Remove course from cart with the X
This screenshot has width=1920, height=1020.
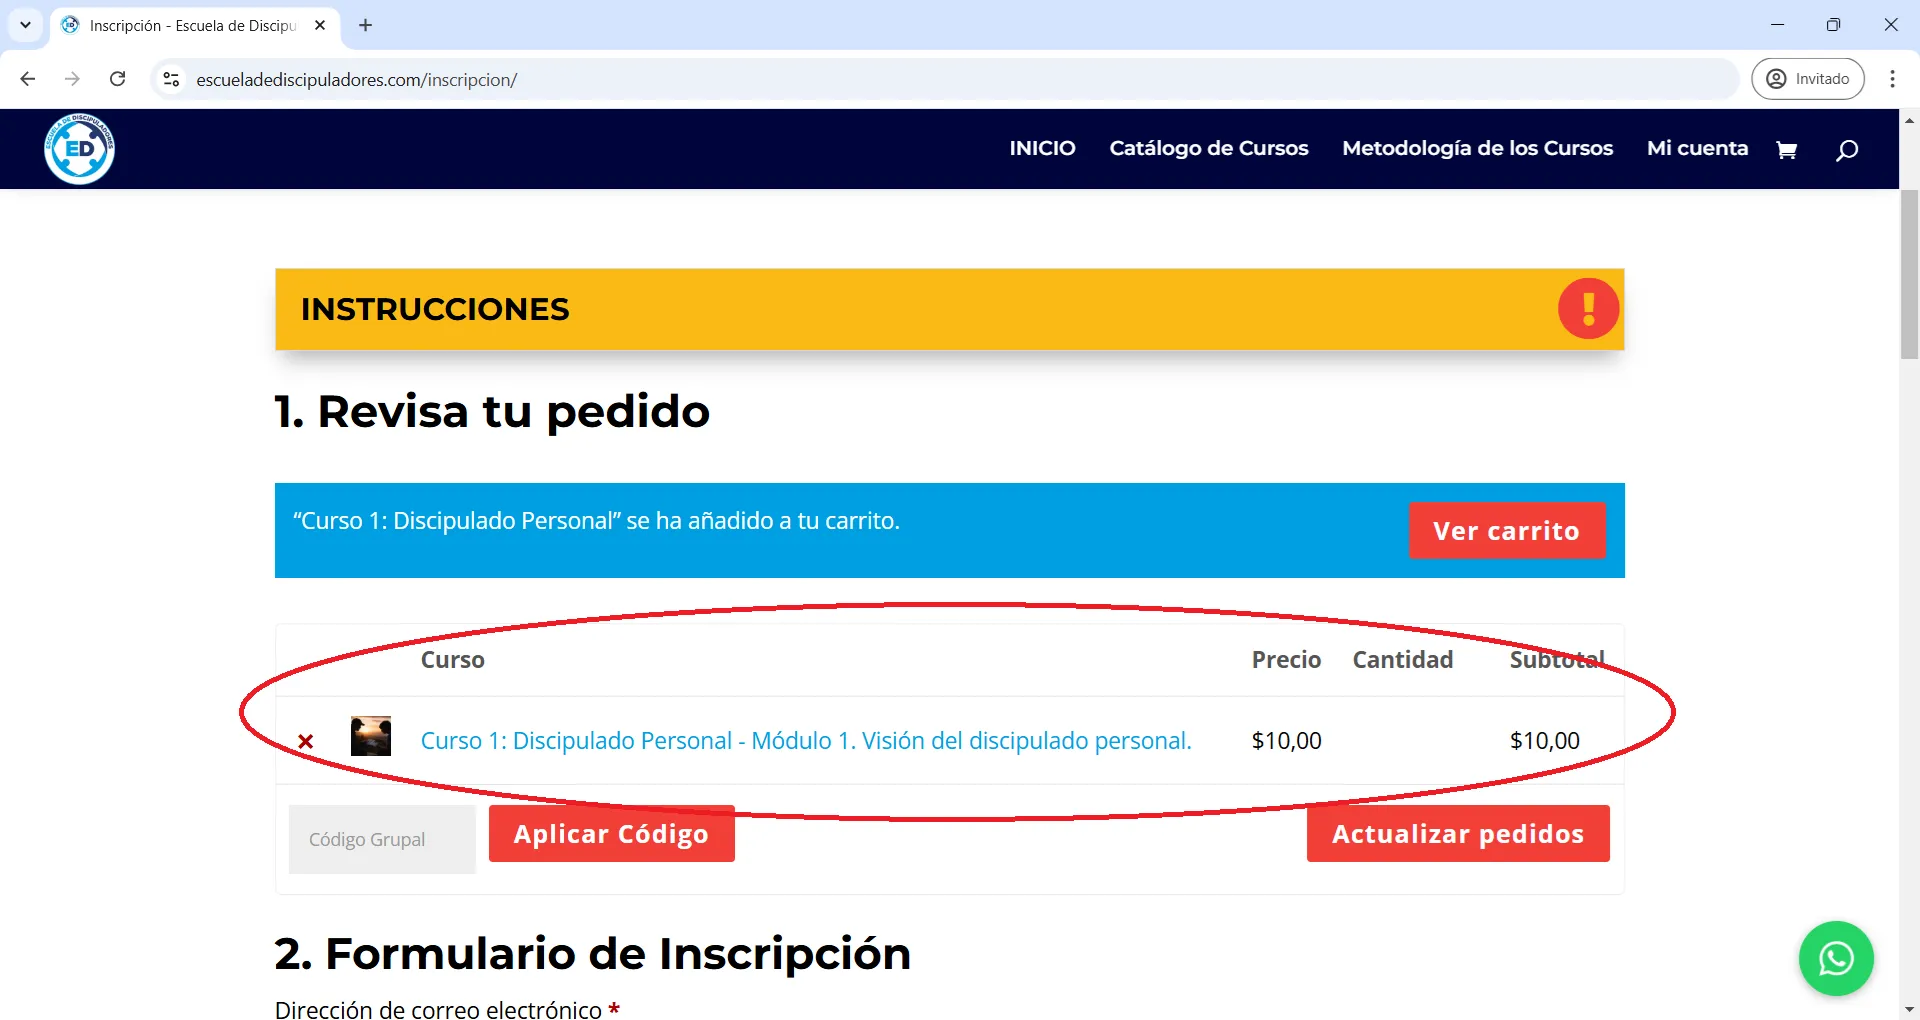(306, 741)
